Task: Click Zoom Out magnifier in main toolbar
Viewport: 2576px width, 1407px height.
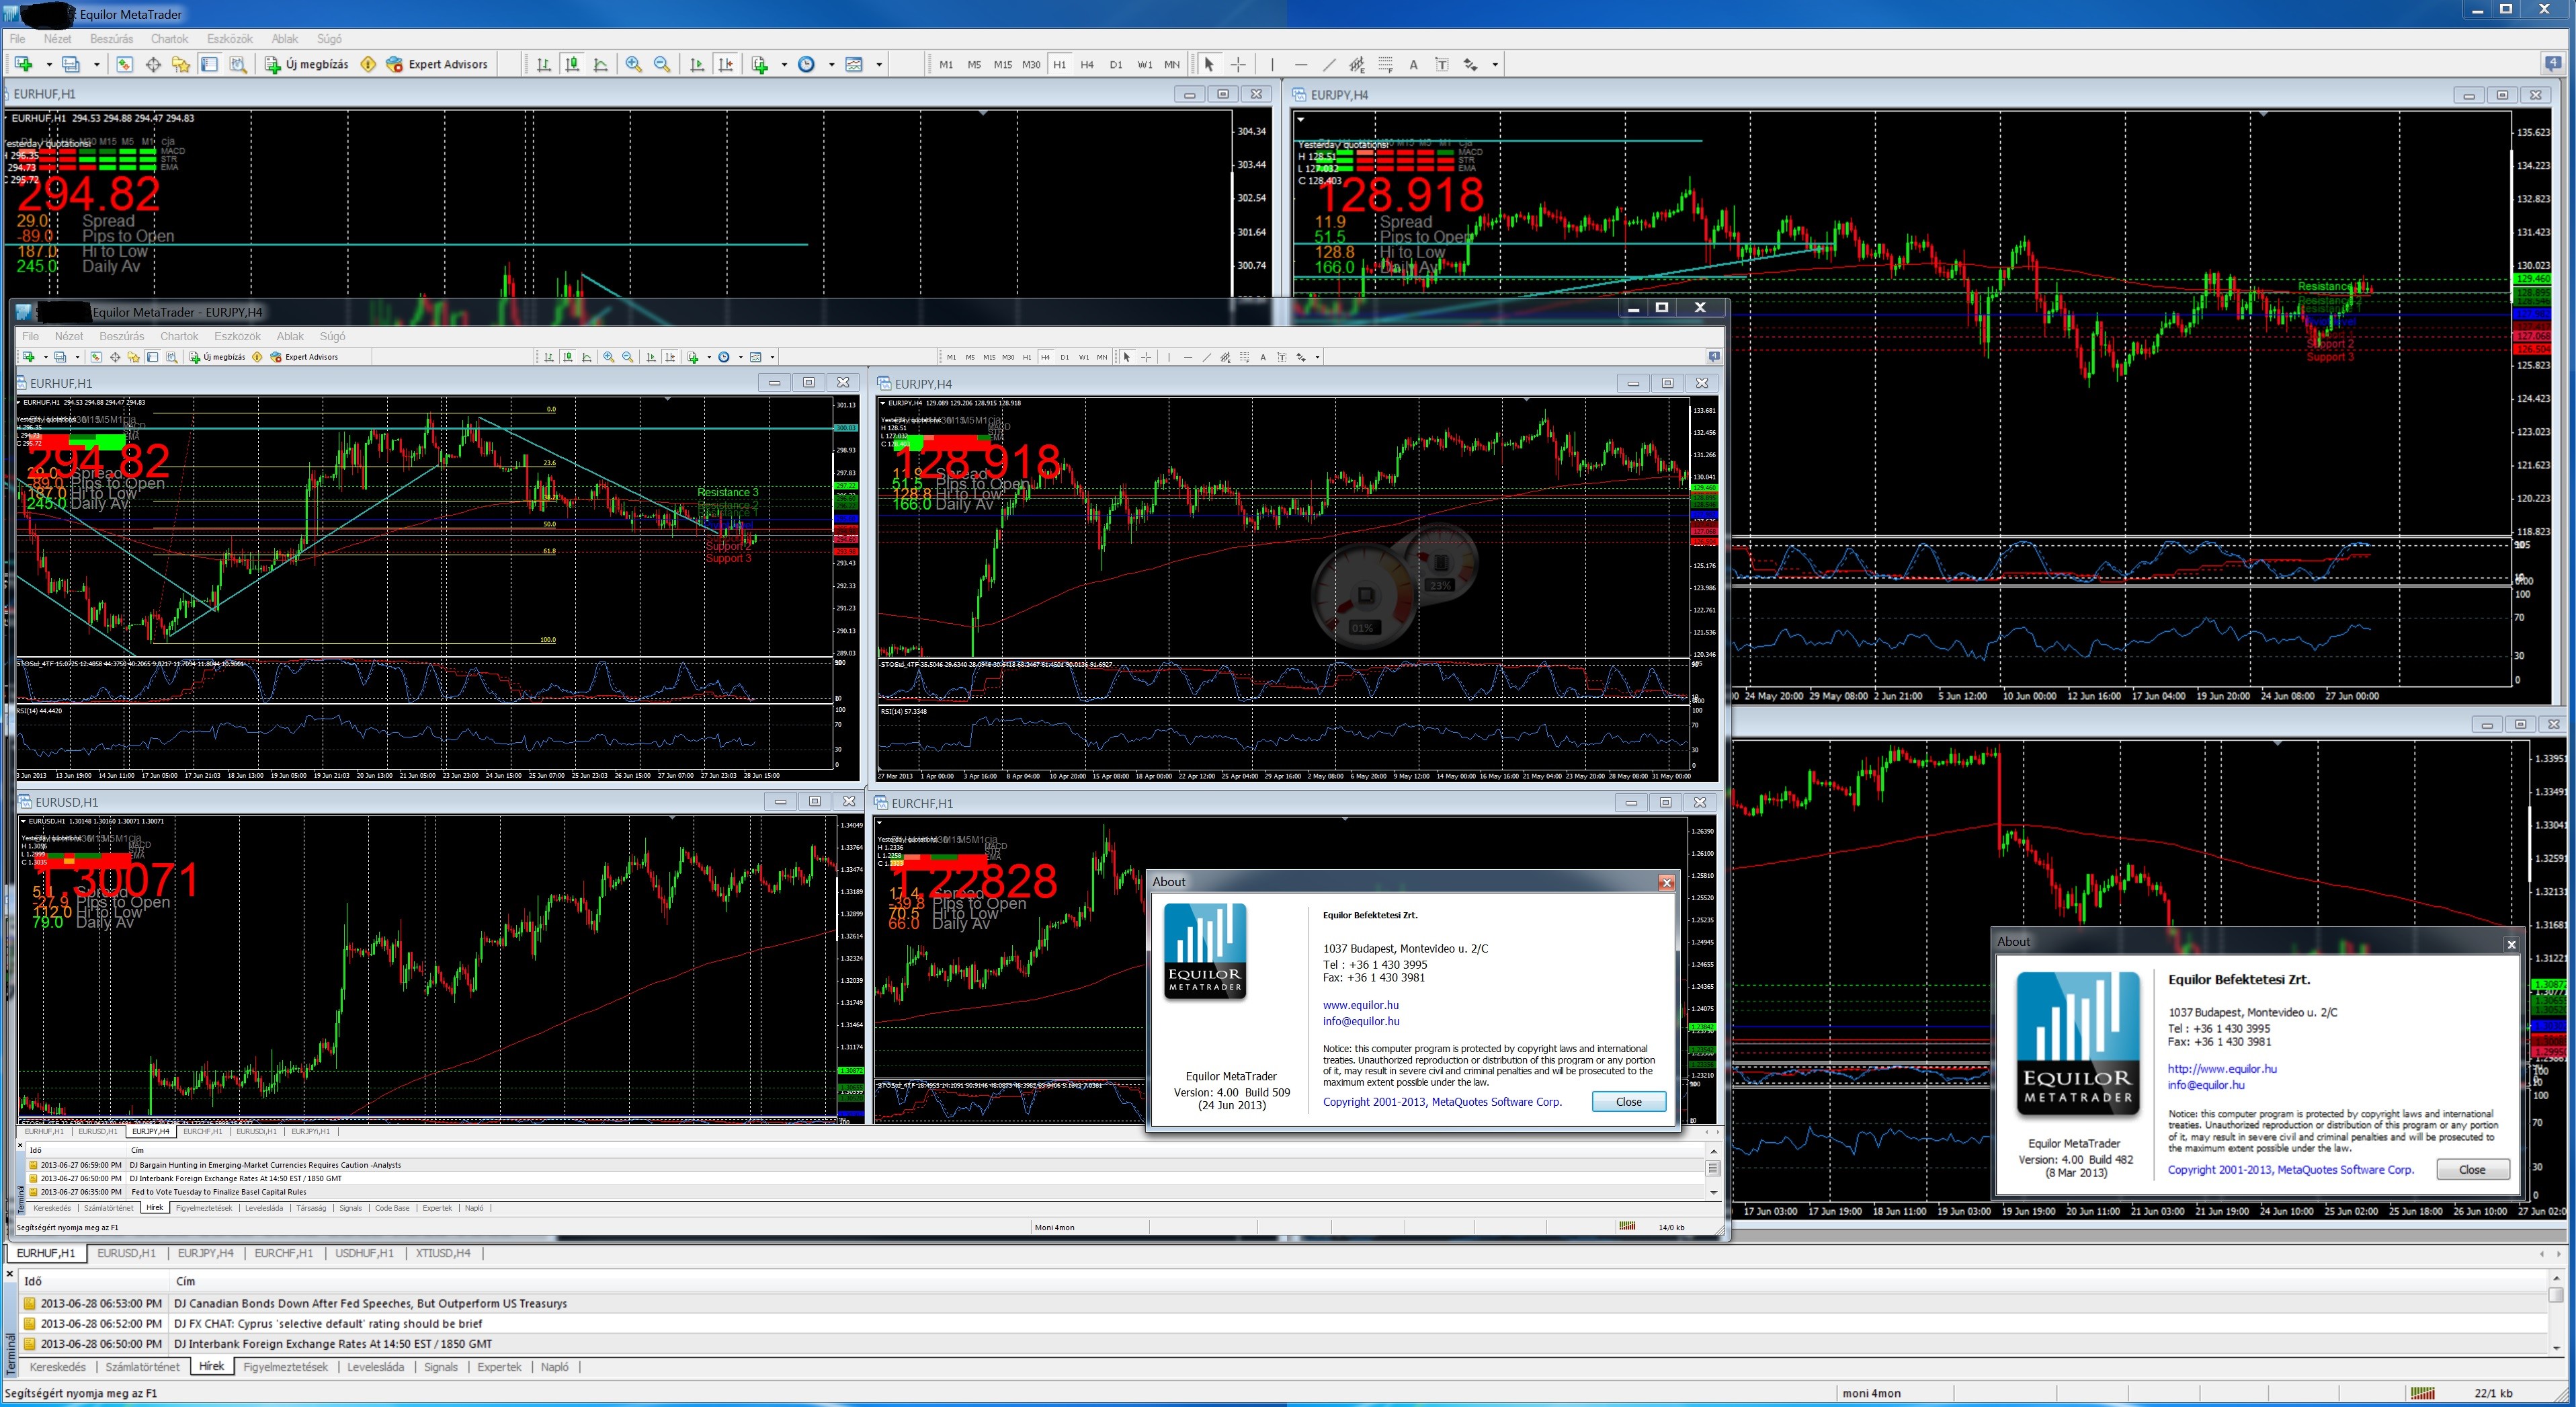Action: click(662, 64)
